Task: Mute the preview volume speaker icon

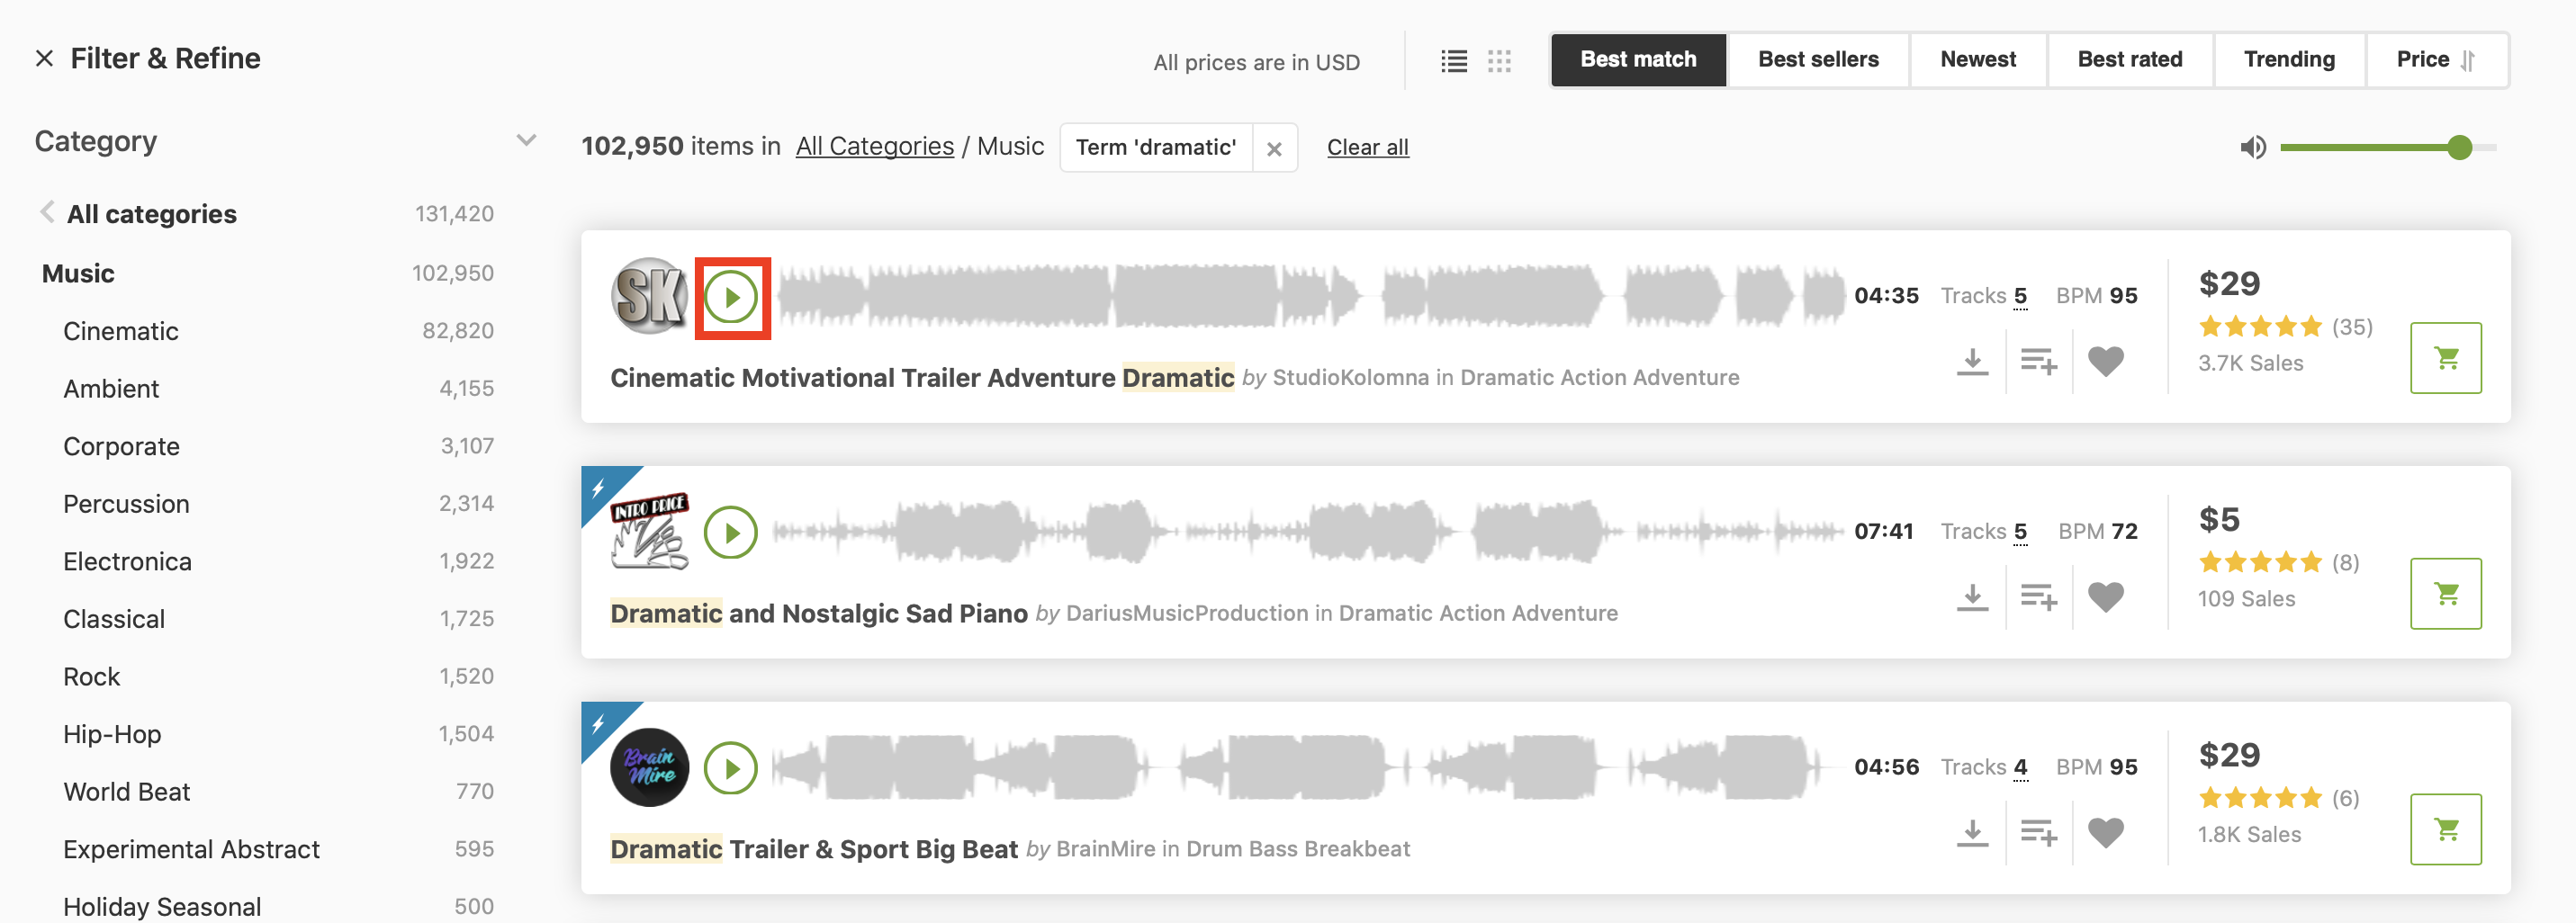Action: point(2252,148)
